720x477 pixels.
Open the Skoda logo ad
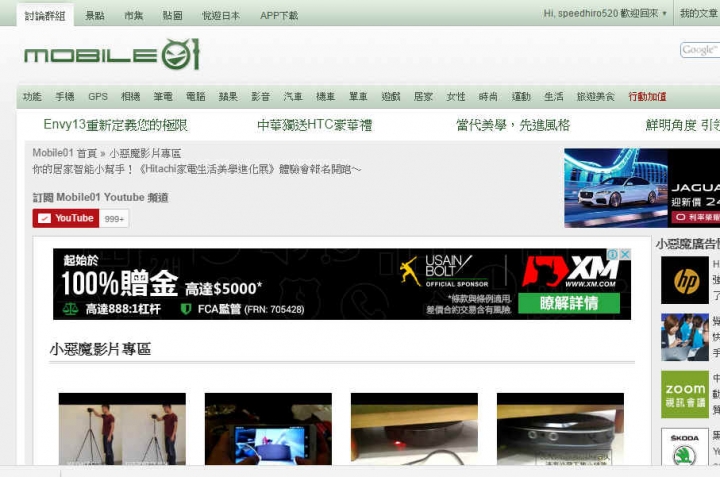(x=685, y=447)
